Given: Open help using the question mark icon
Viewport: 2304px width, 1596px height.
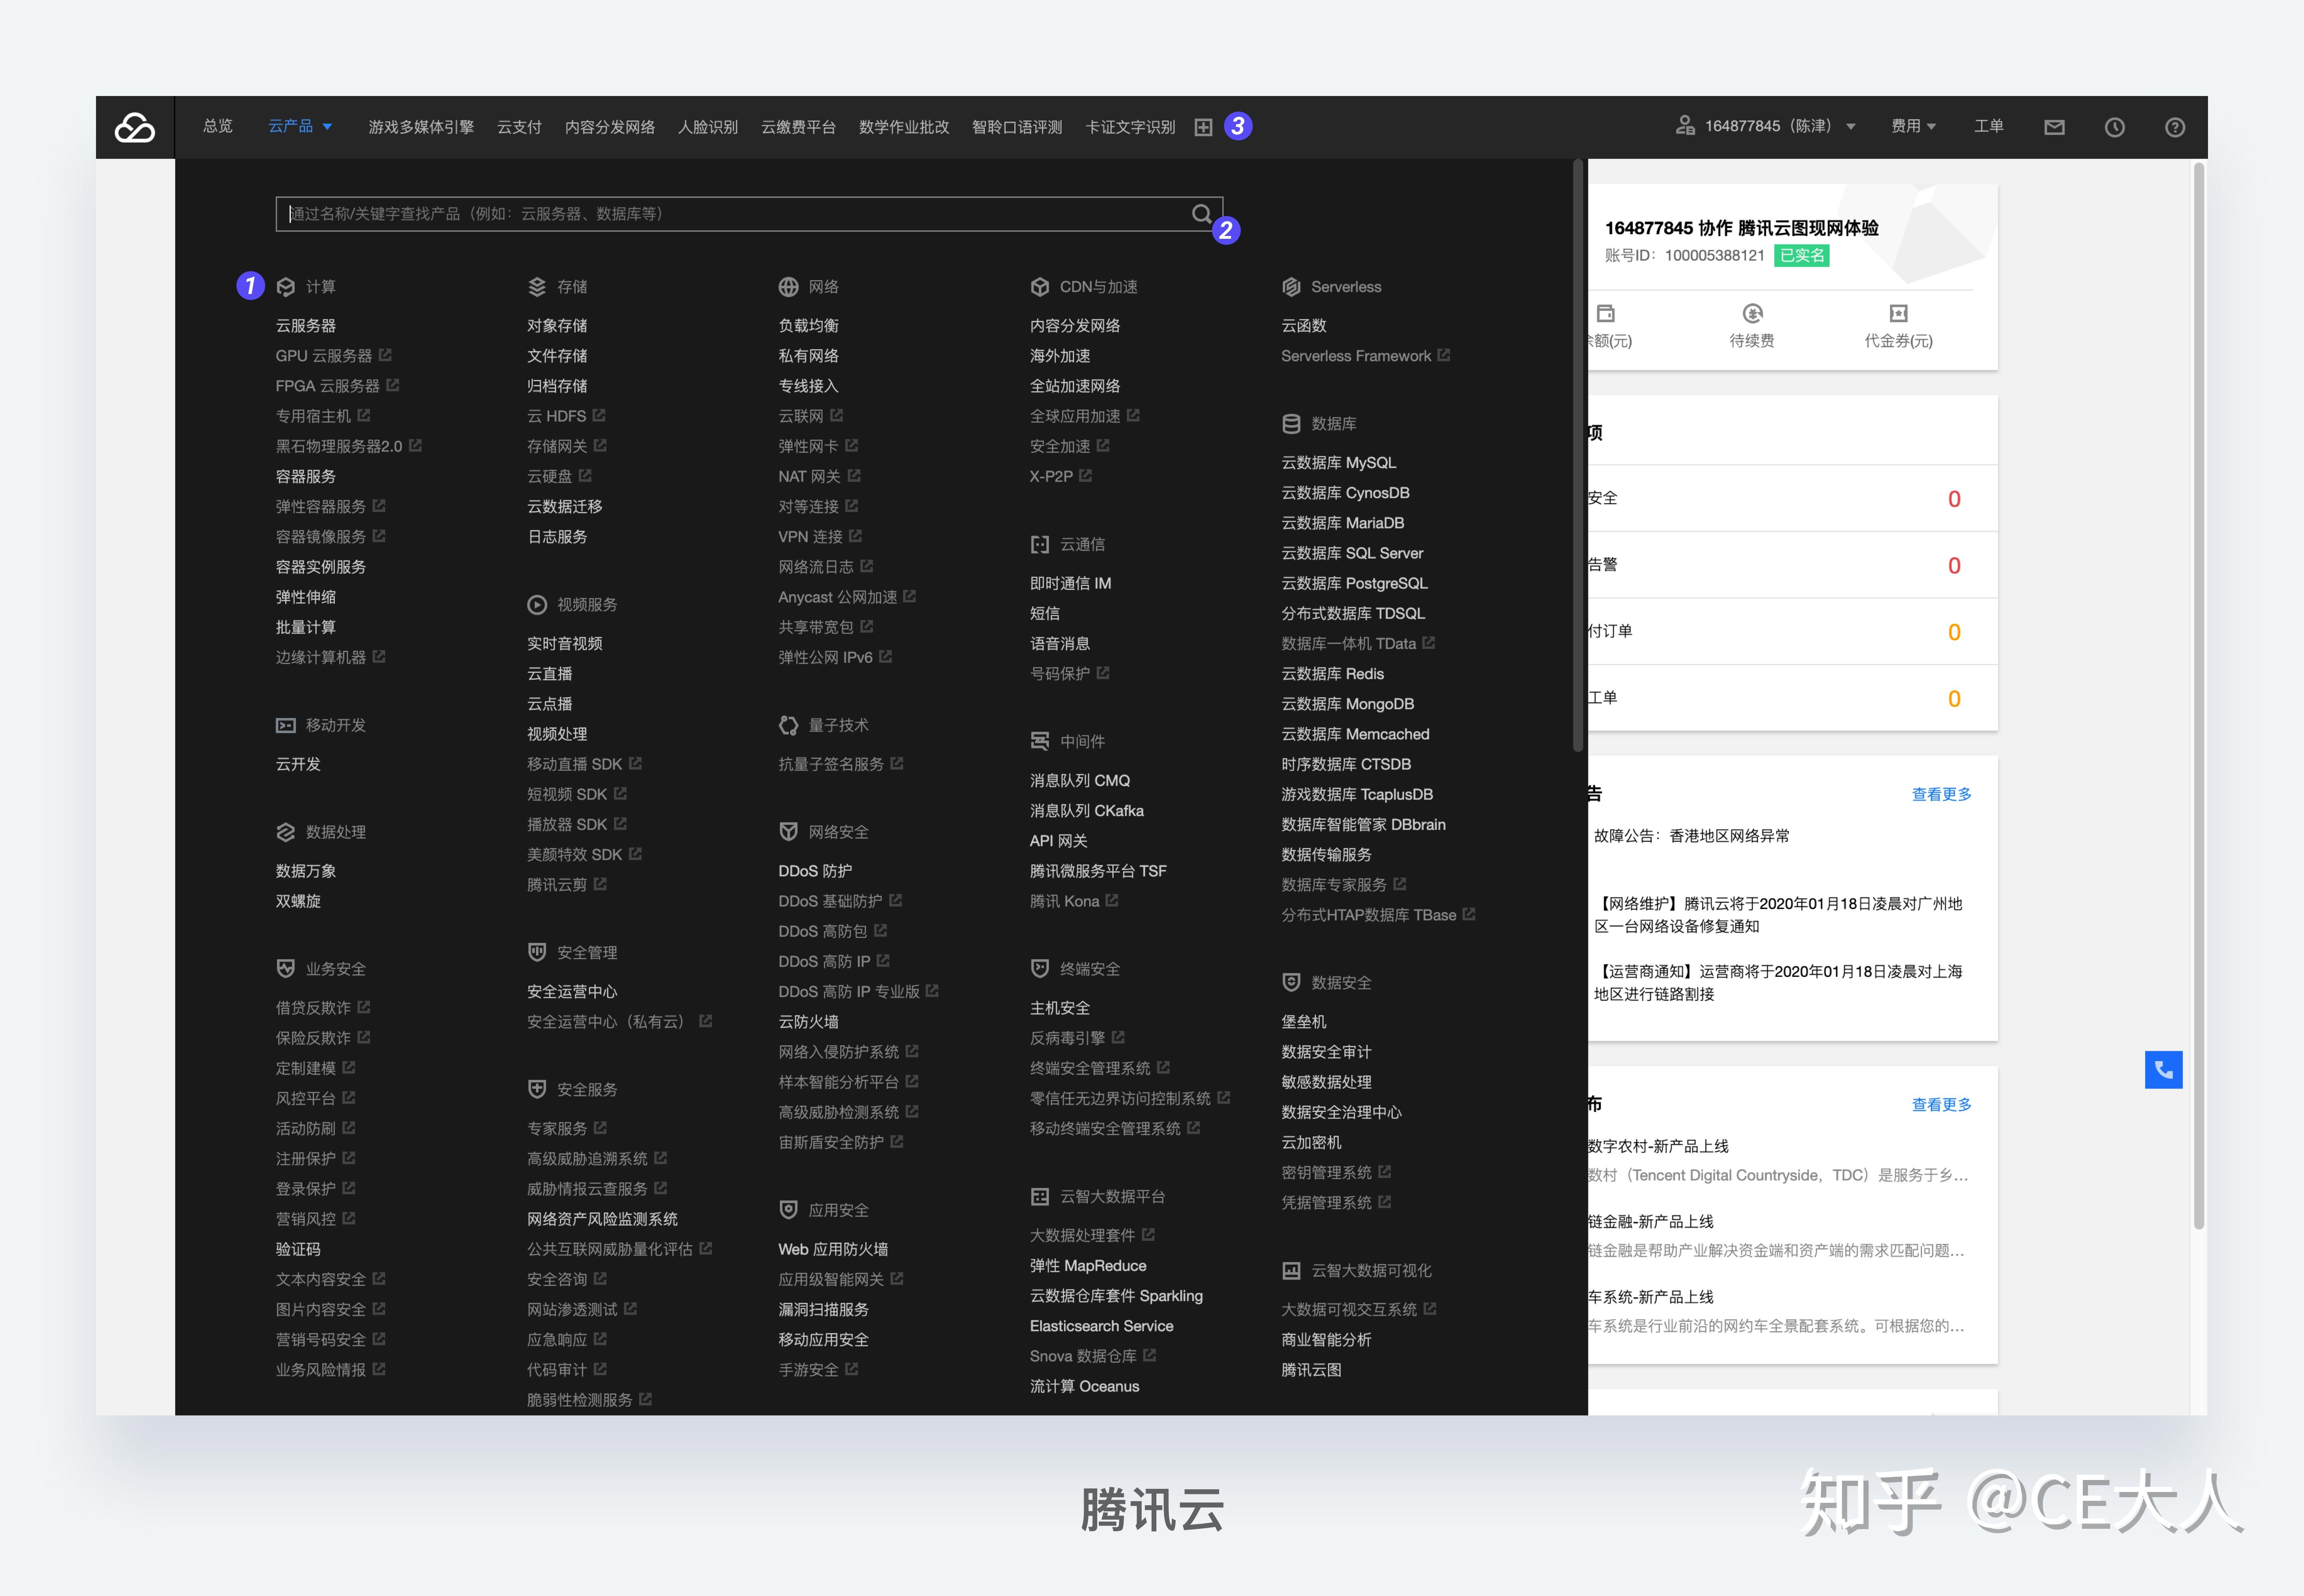Looking at the screenshot, I should 2175,127.
